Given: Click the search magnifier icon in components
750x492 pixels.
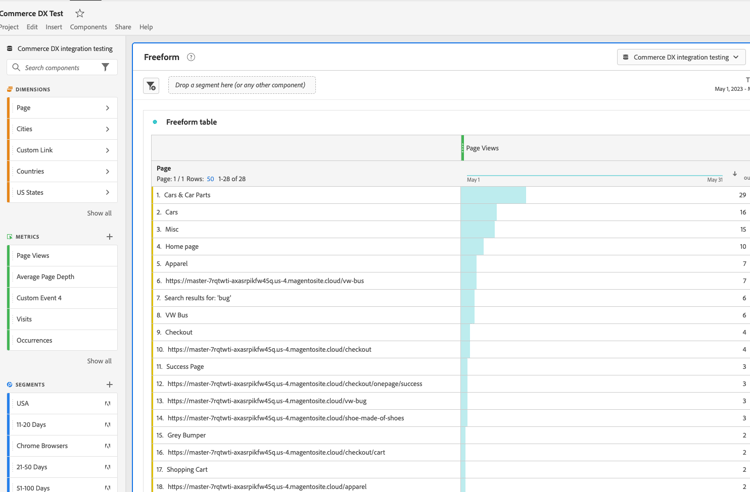Looking at the screenshot, I should (16, 67).
